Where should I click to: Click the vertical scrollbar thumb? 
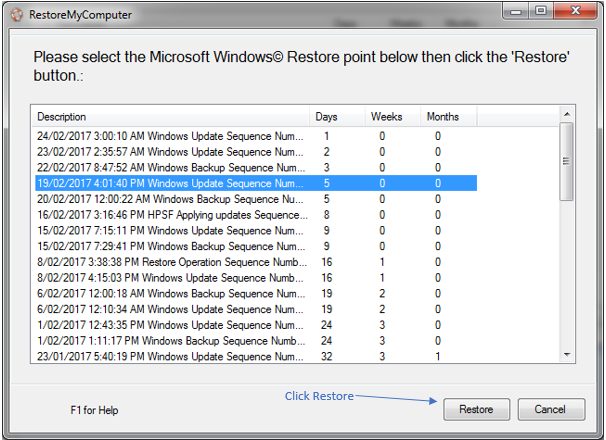[x=567, y=161]
